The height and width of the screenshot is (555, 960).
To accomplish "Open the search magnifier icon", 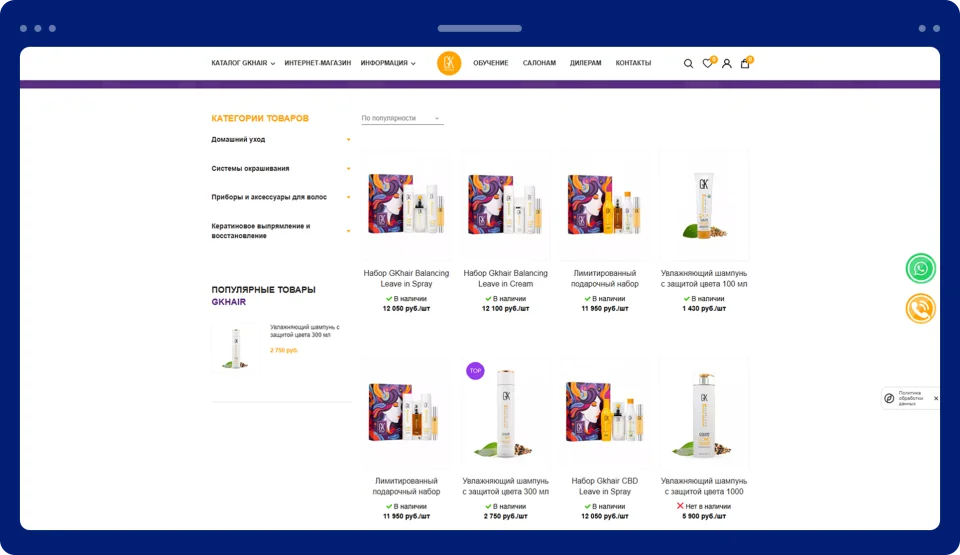I will coord(688,64).
